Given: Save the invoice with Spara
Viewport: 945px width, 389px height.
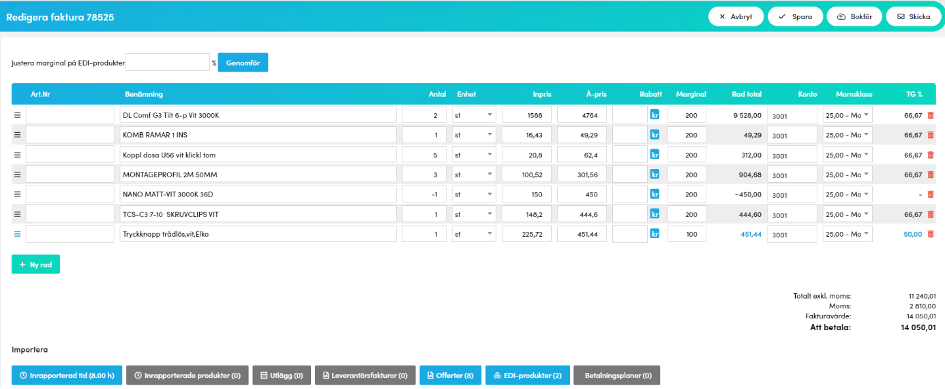Looking at the screenshot, I should [795, 17].
